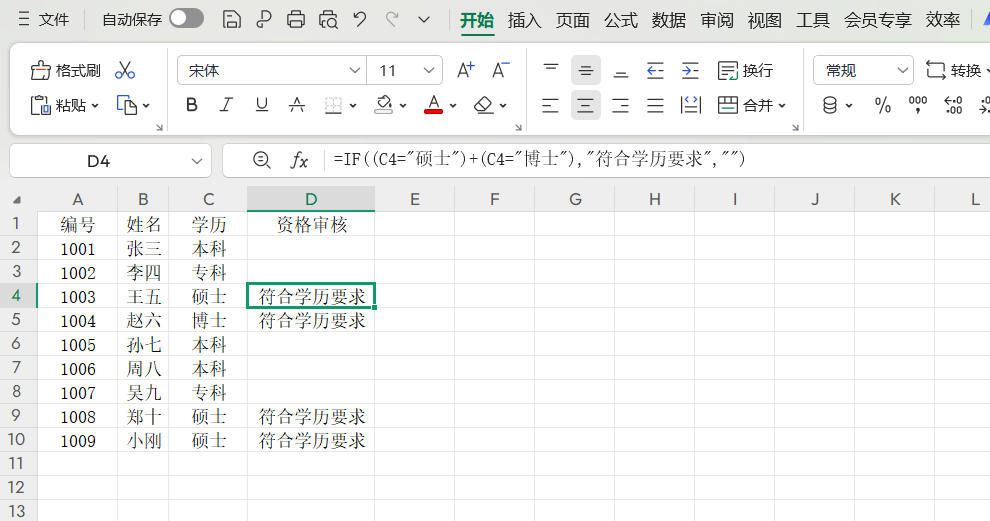Click the 合并 (Merge) button
This screenshot has height=521, width=990.
tap(750, 105)
